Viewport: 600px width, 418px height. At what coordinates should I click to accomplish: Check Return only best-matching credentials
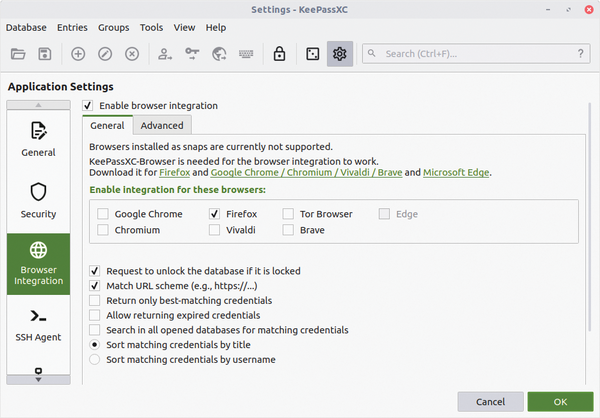coord(95,300)
